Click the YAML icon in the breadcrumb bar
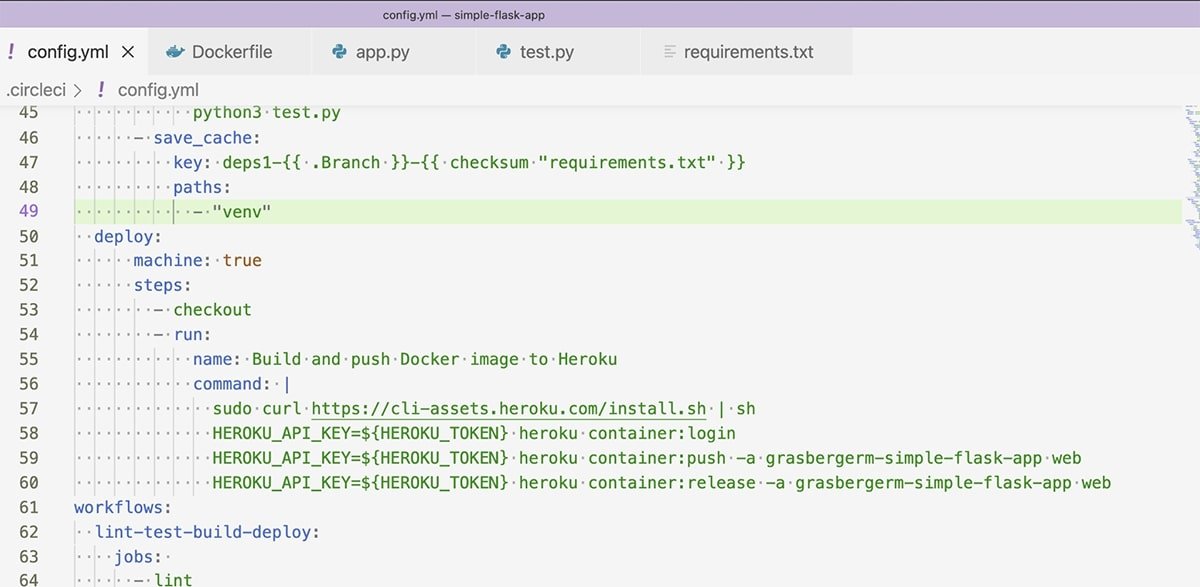 pyautogui.click(x=102, y=90)
